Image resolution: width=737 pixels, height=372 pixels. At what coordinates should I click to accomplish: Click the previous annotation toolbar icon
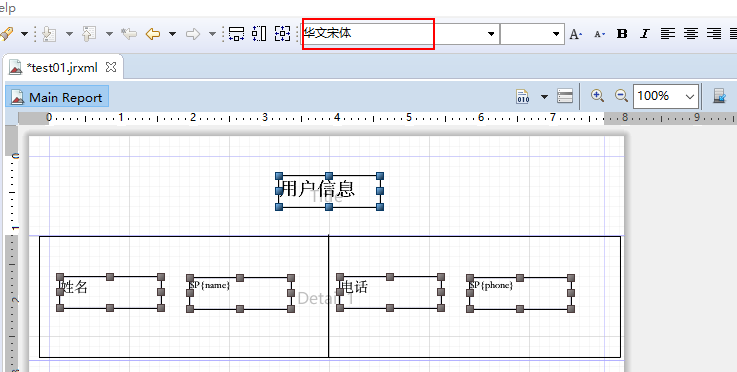pos(89,34)
